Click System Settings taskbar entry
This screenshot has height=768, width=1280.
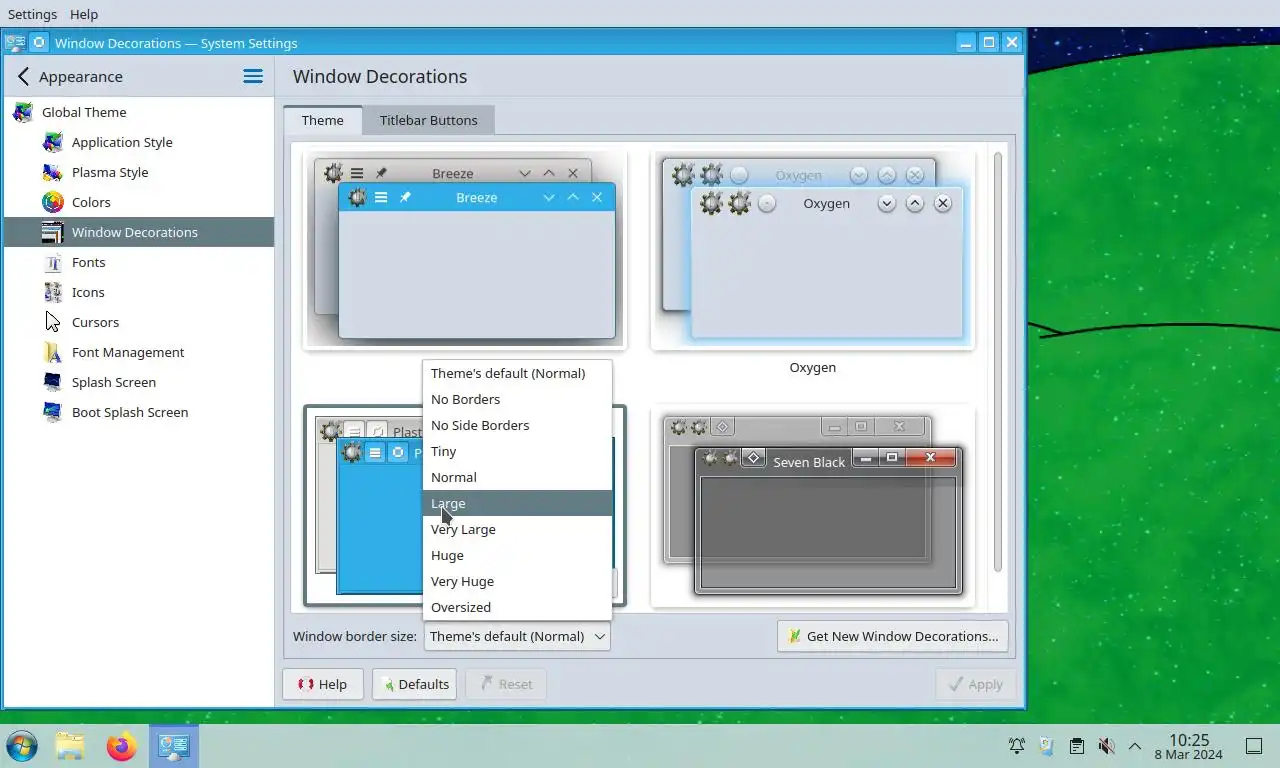(174, 746)
